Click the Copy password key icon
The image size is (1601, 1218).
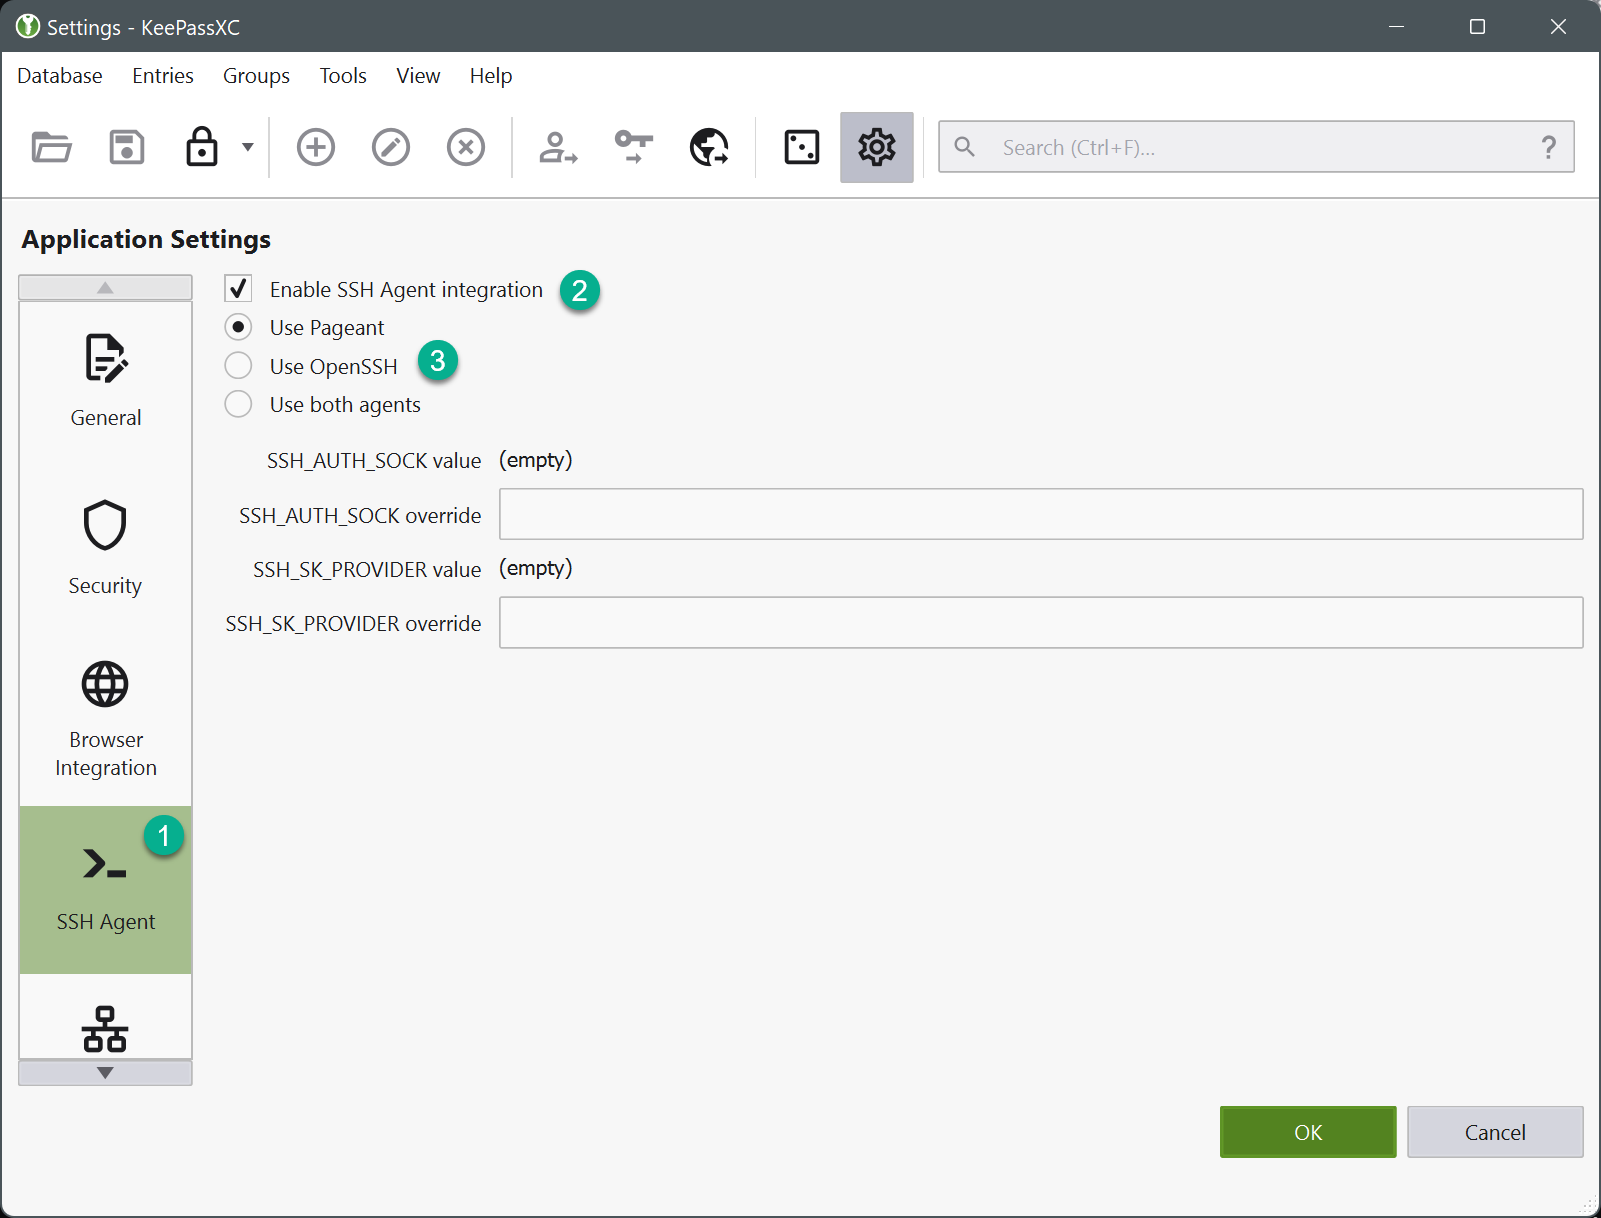(x=633, y=148)
